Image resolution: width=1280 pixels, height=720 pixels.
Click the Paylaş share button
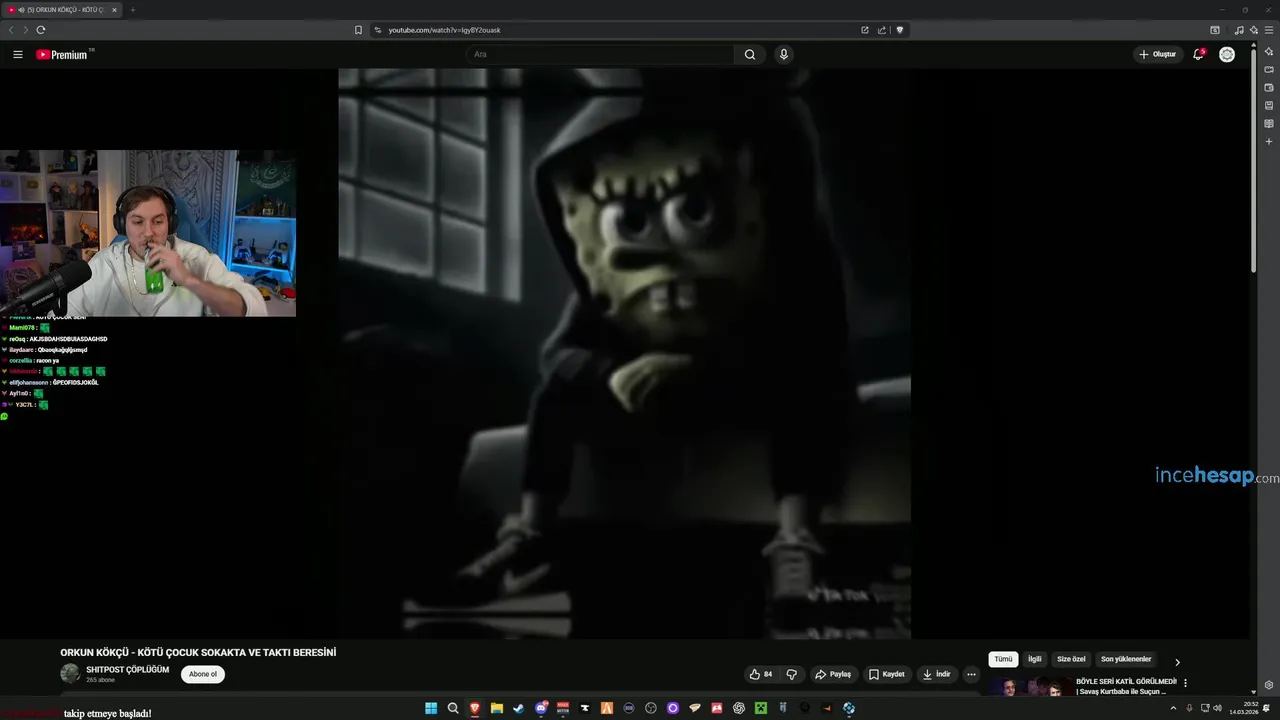pyautogui.click(x=833, y=674)
